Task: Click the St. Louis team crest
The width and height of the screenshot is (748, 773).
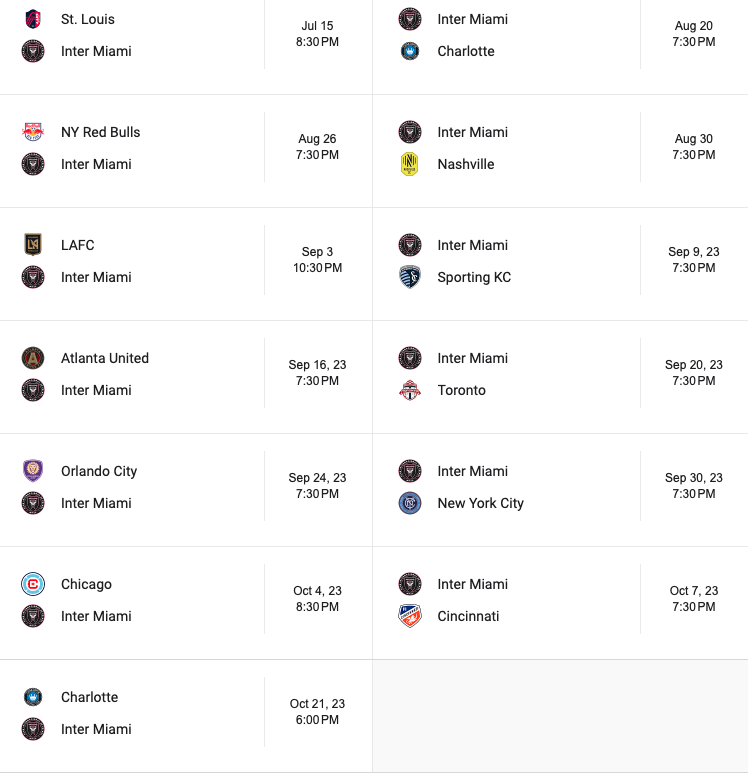Action: (33, 19)
